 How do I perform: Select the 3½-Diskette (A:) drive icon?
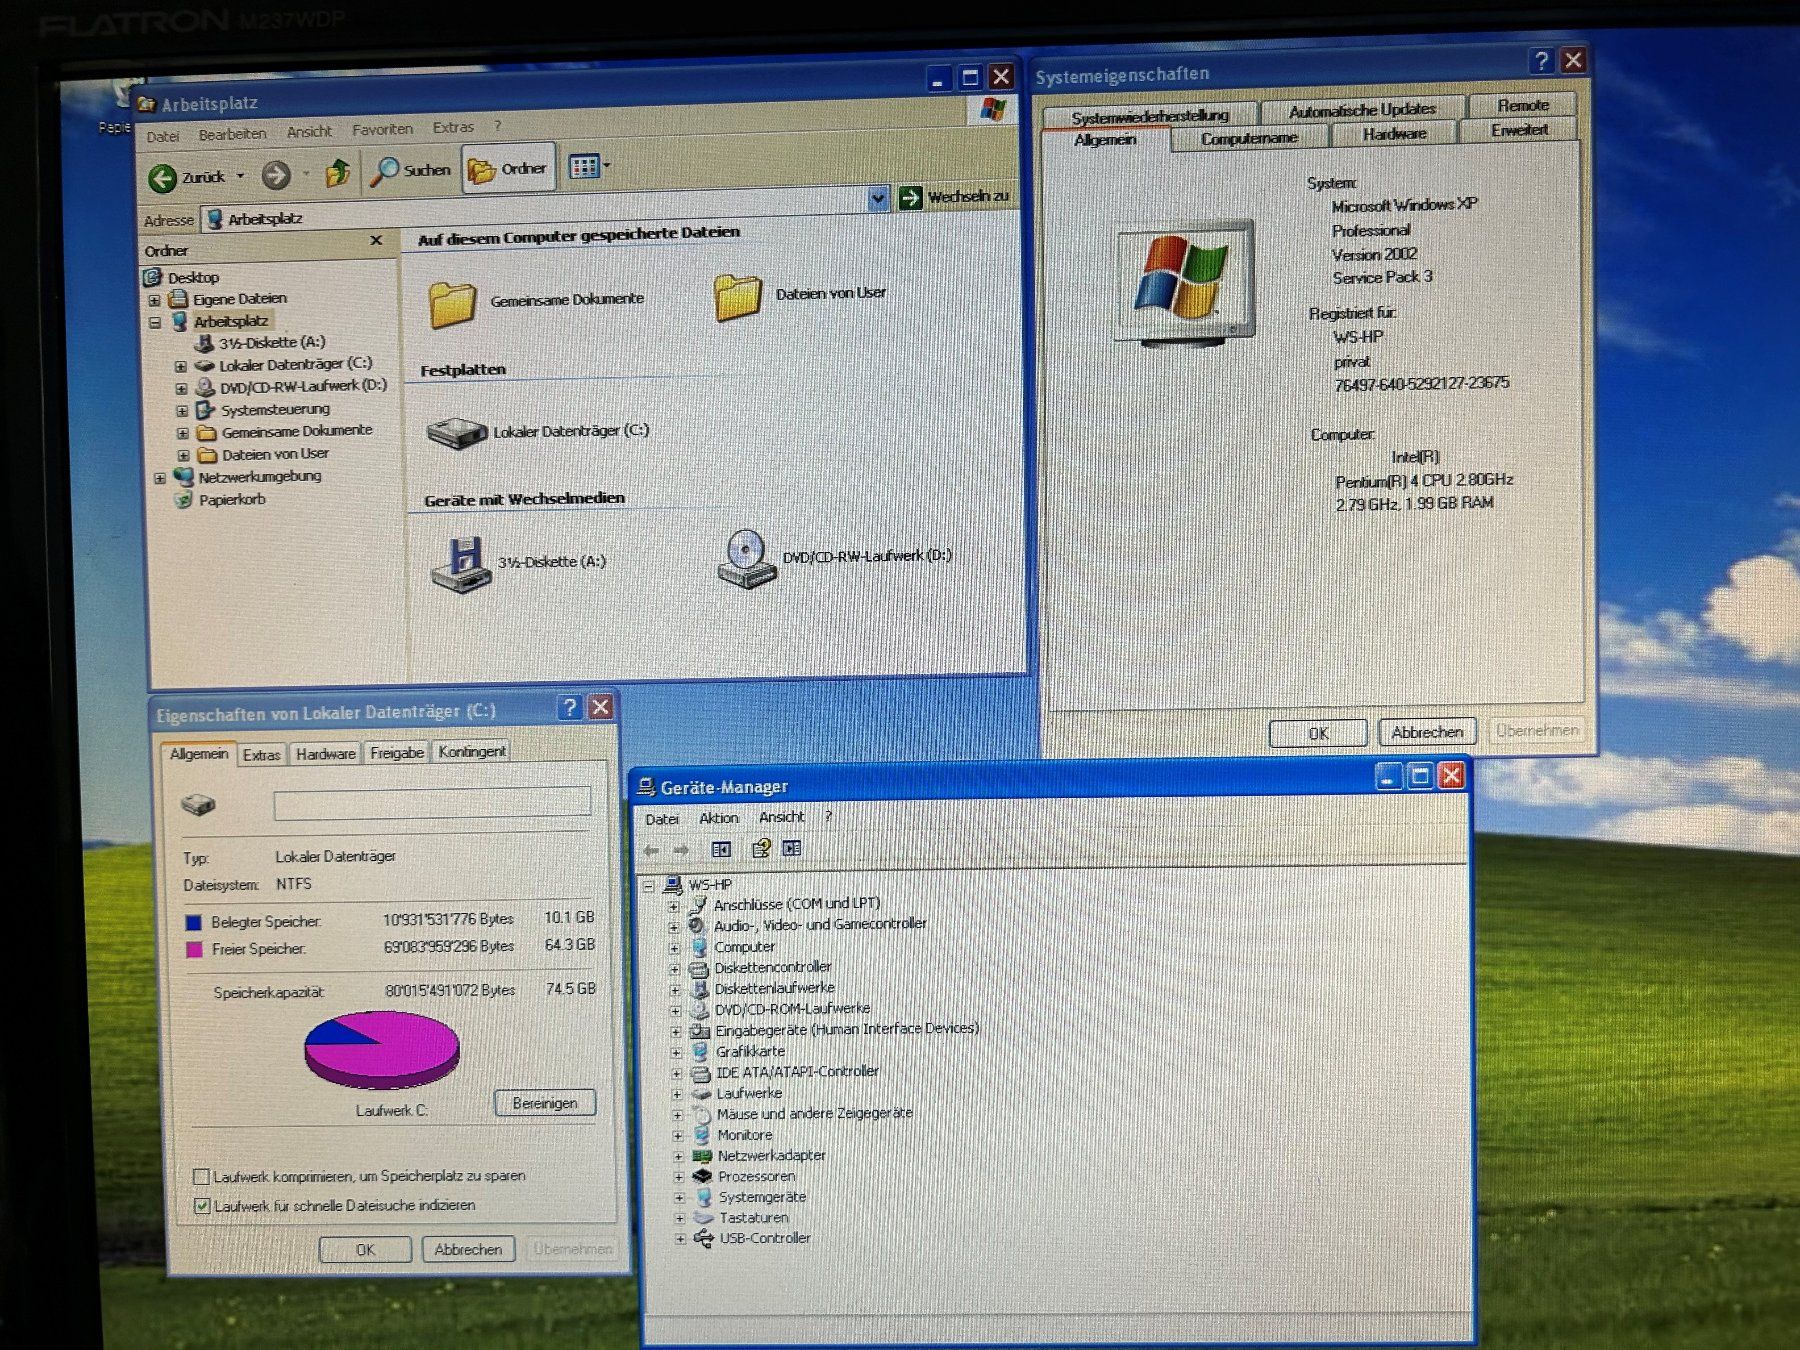(461, 565)
